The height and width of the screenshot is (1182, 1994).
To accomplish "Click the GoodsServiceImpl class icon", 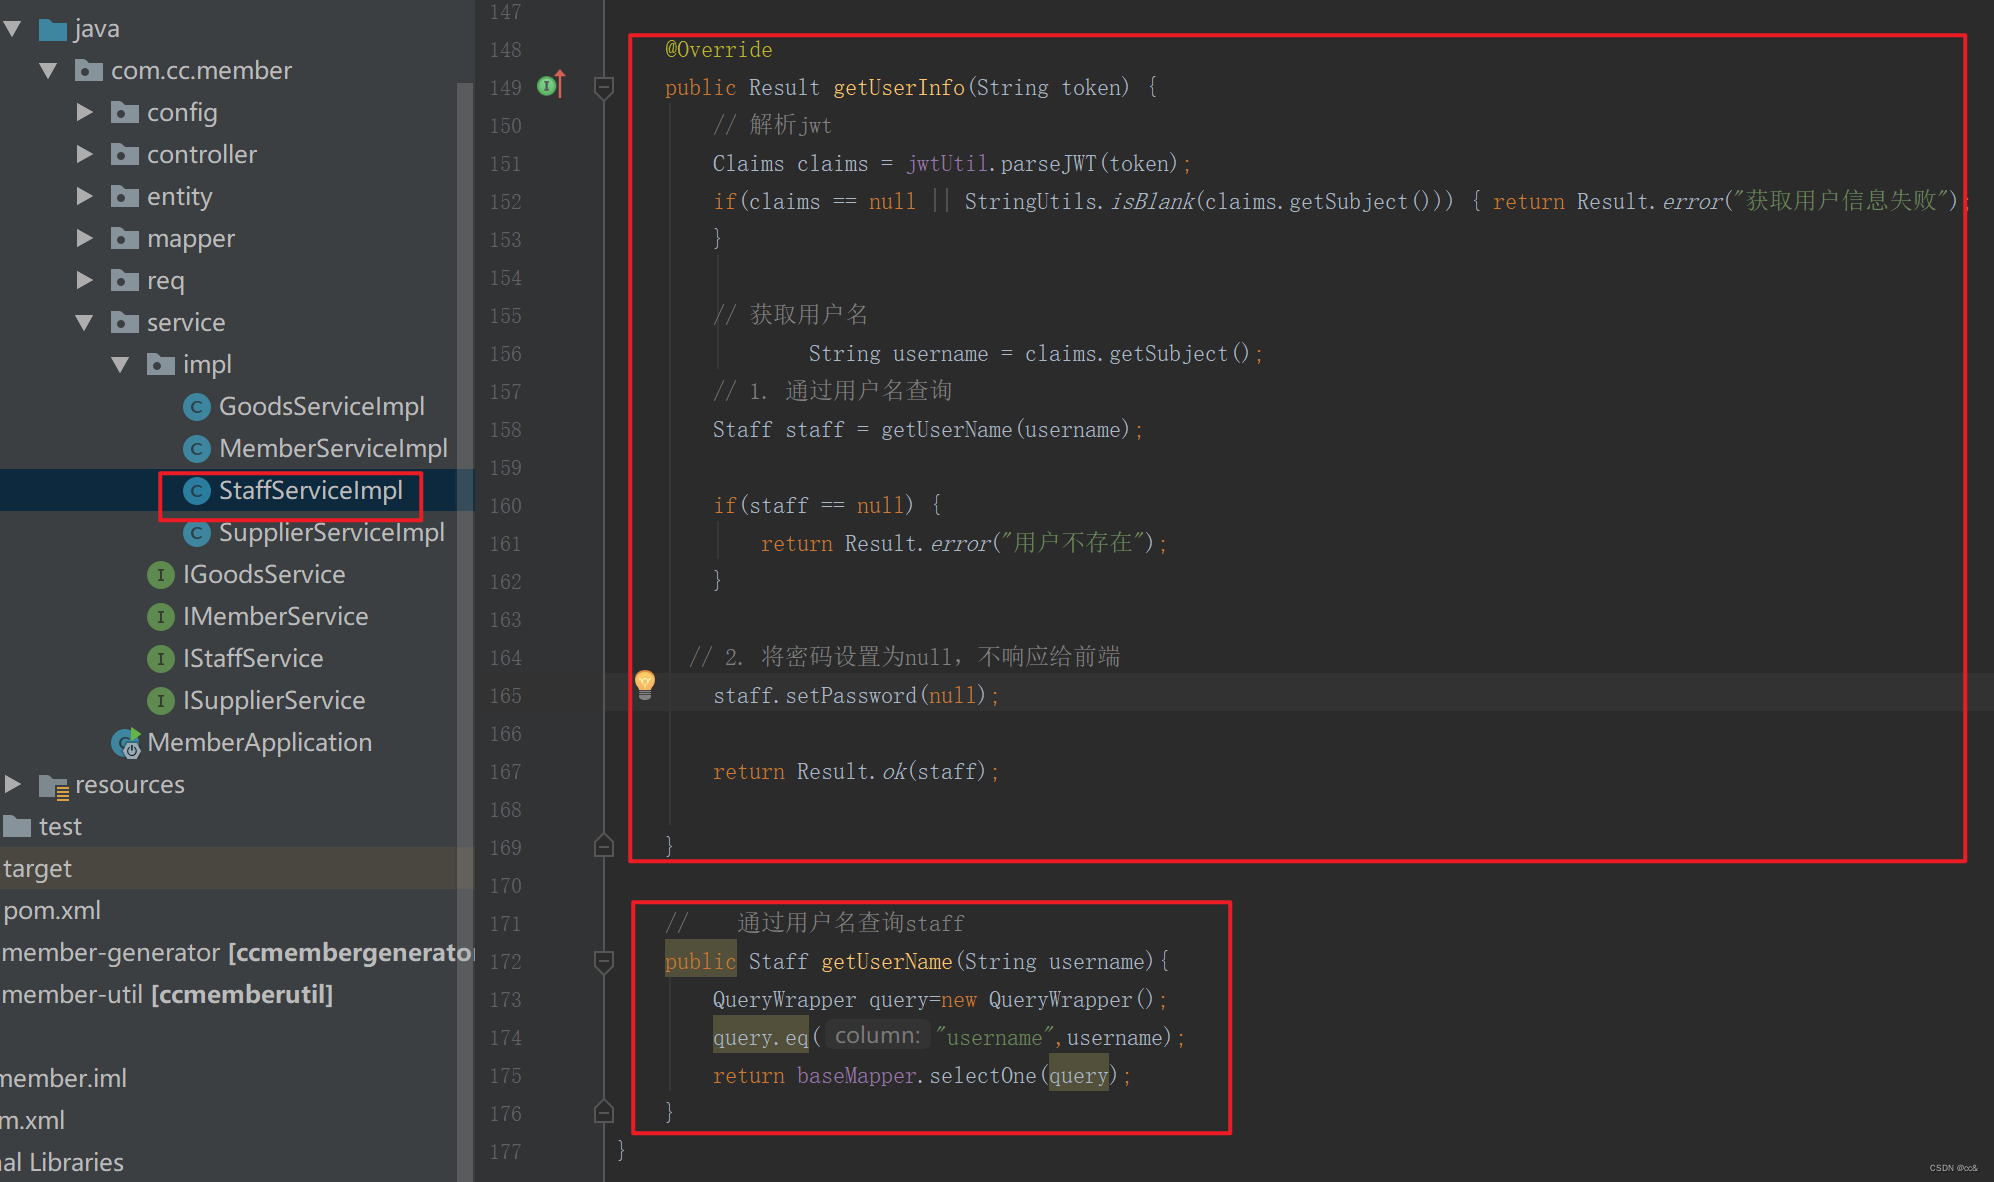I will tap(197, 407).
